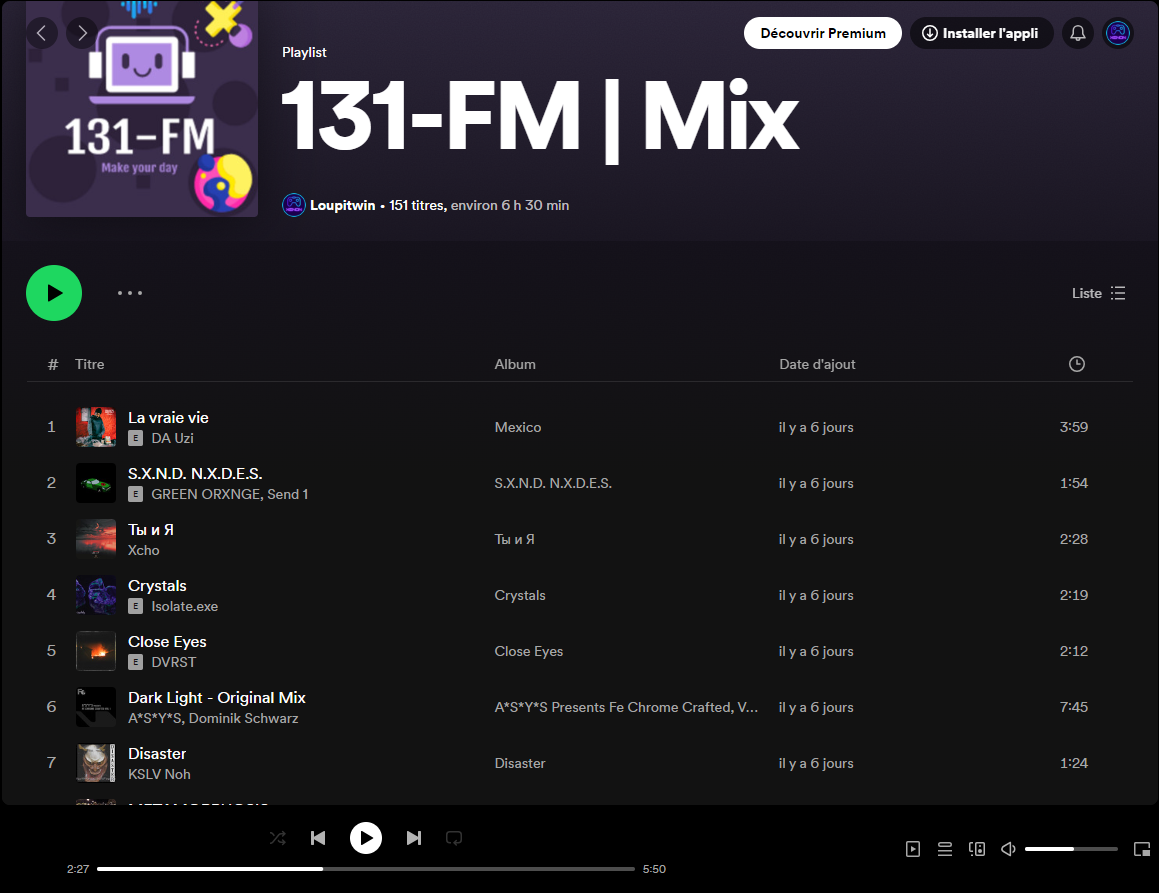Go forward with the right arrow button

point(82,33)
